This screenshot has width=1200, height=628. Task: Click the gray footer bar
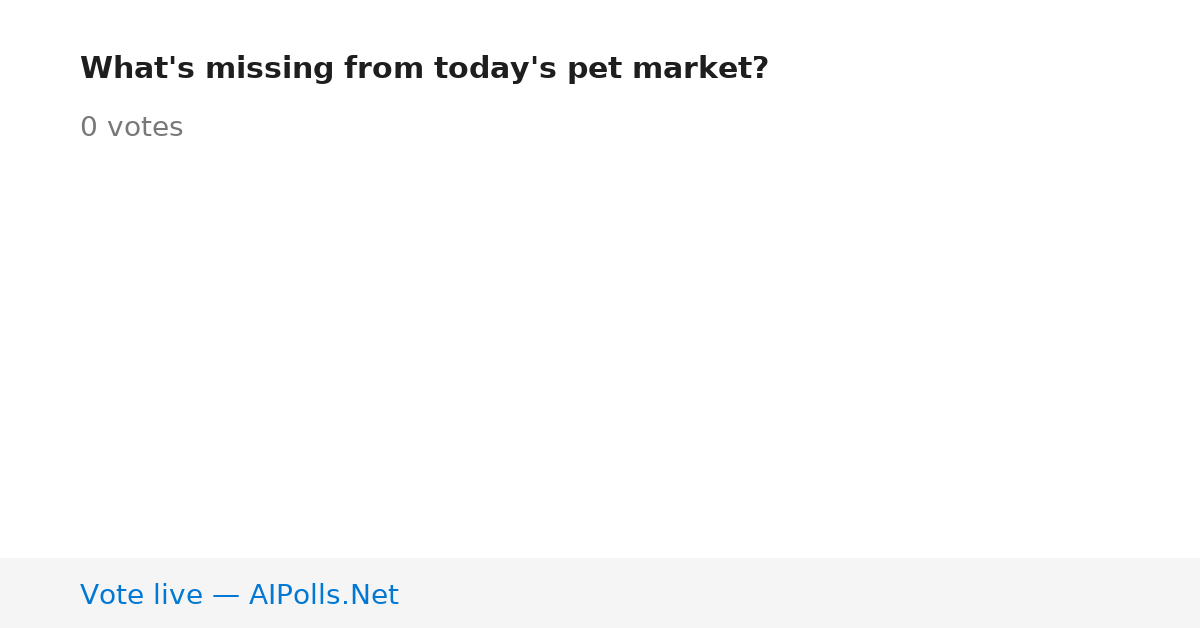point(600,593)
